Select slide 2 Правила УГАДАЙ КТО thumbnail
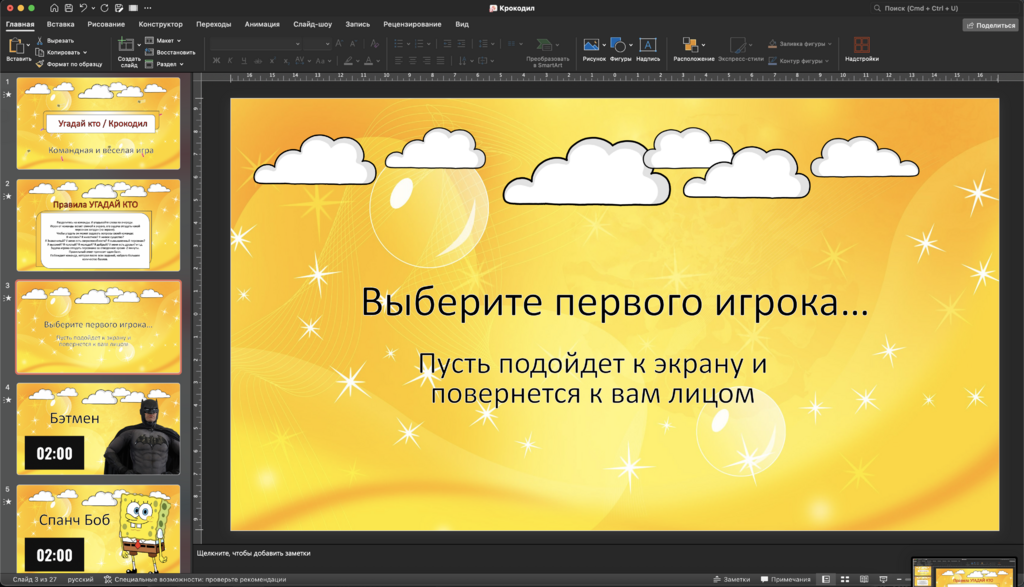This screenshot has width=1024, height=587. (x=98, y=225)
